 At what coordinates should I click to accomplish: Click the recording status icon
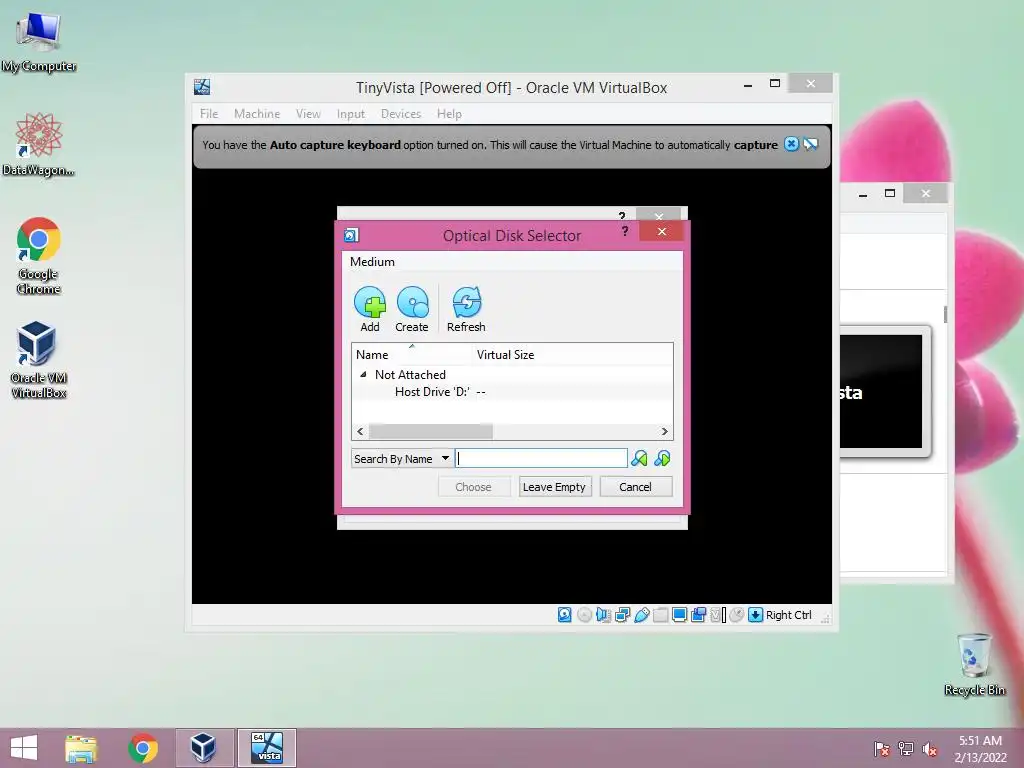pos(698,615)
